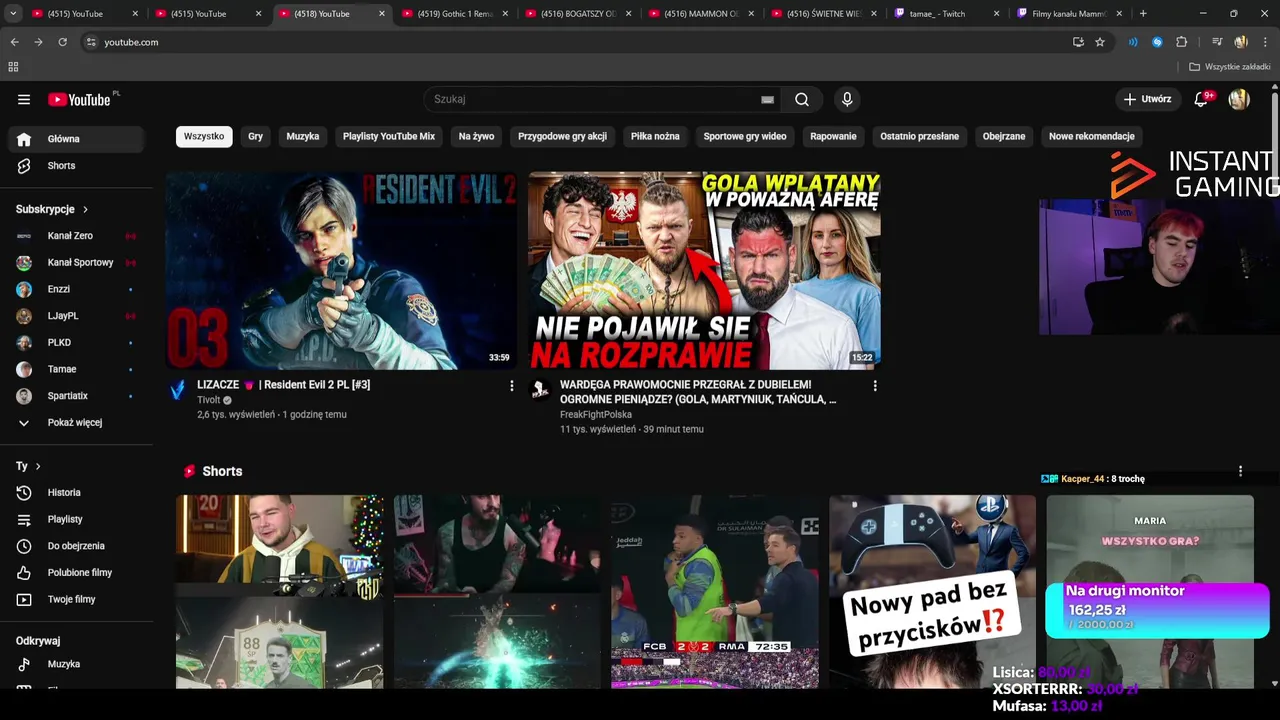Open Historia watch history
The image size is (1280, 720).
point(76,493)
